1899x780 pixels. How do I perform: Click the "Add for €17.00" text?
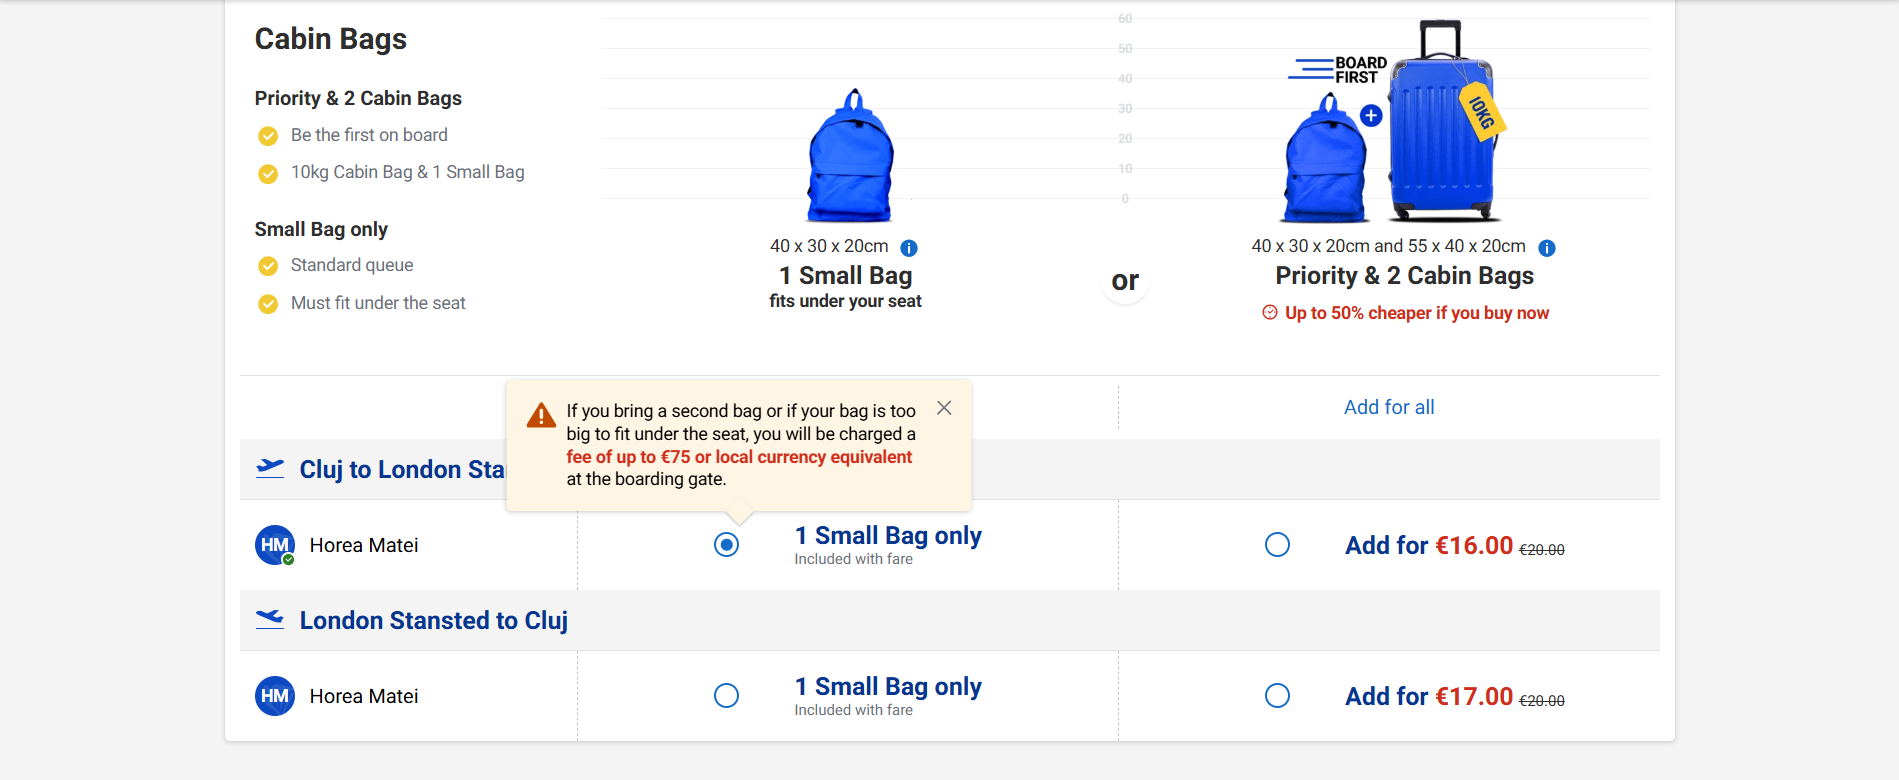pos(1428,696)
